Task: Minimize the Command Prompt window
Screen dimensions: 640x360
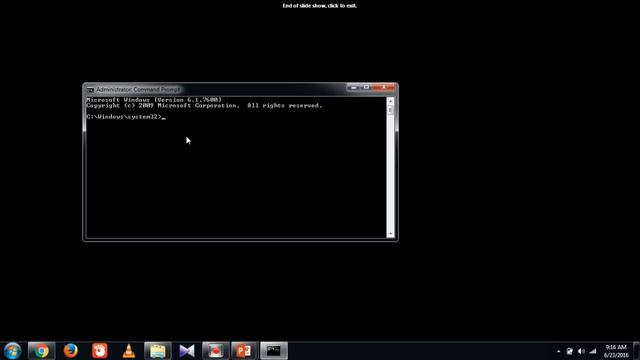Action: pyautogui.click(x=353, y=87)
